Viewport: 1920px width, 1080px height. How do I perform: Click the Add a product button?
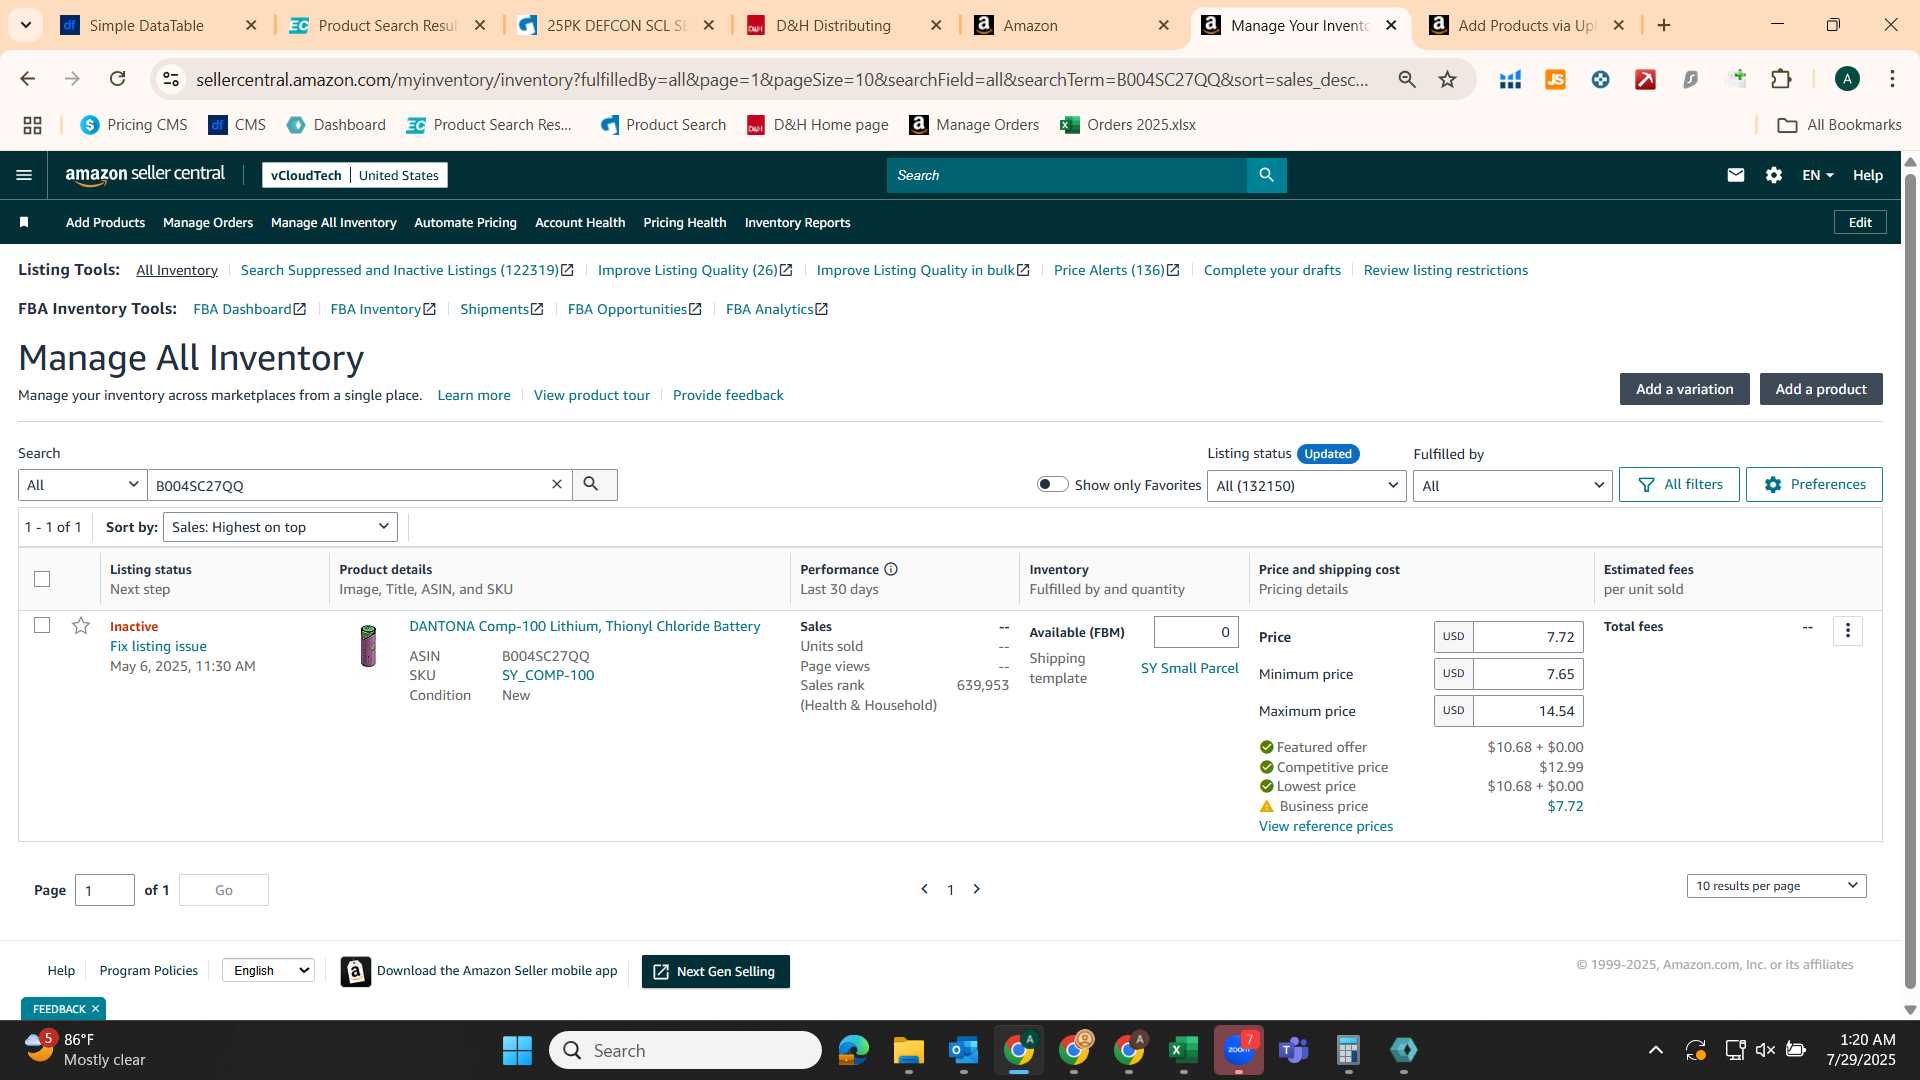[x=1821, y=389]
